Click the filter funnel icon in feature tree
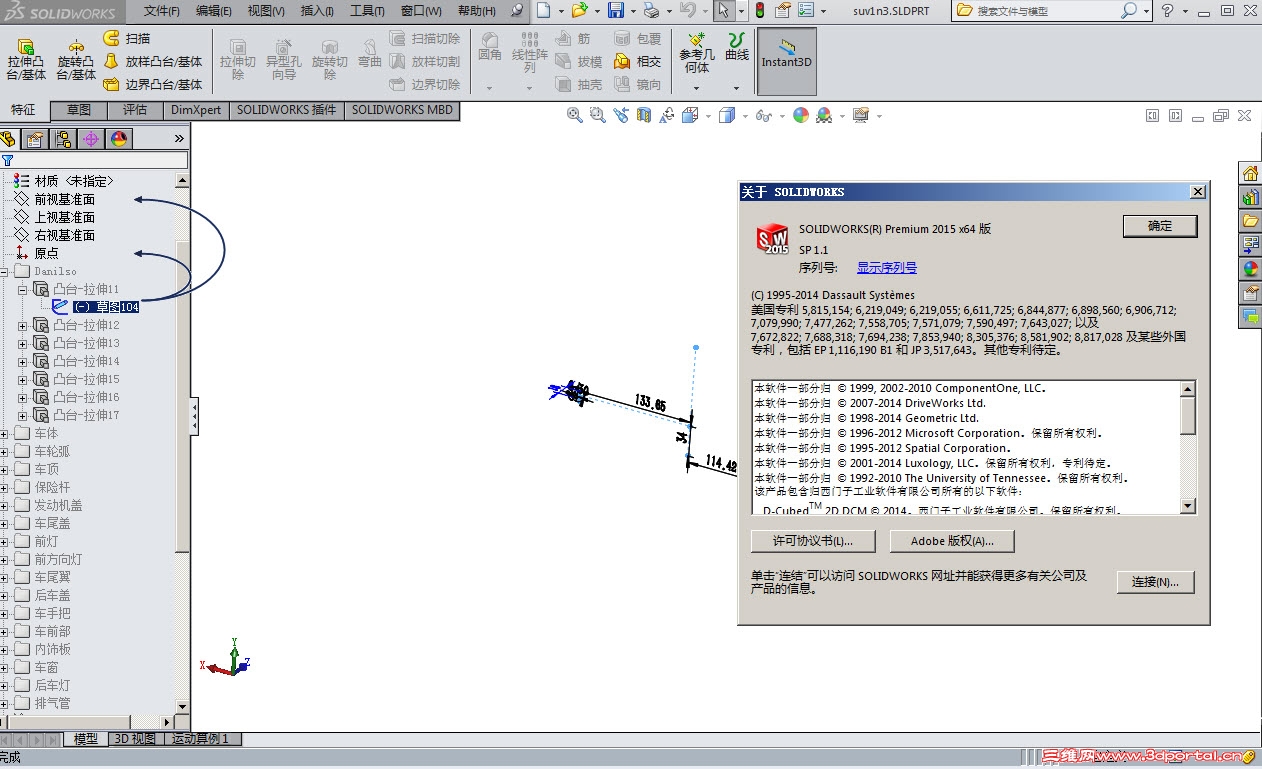Image resolution: width=1262 pixels, height=769 pixels. click(7, 160)
